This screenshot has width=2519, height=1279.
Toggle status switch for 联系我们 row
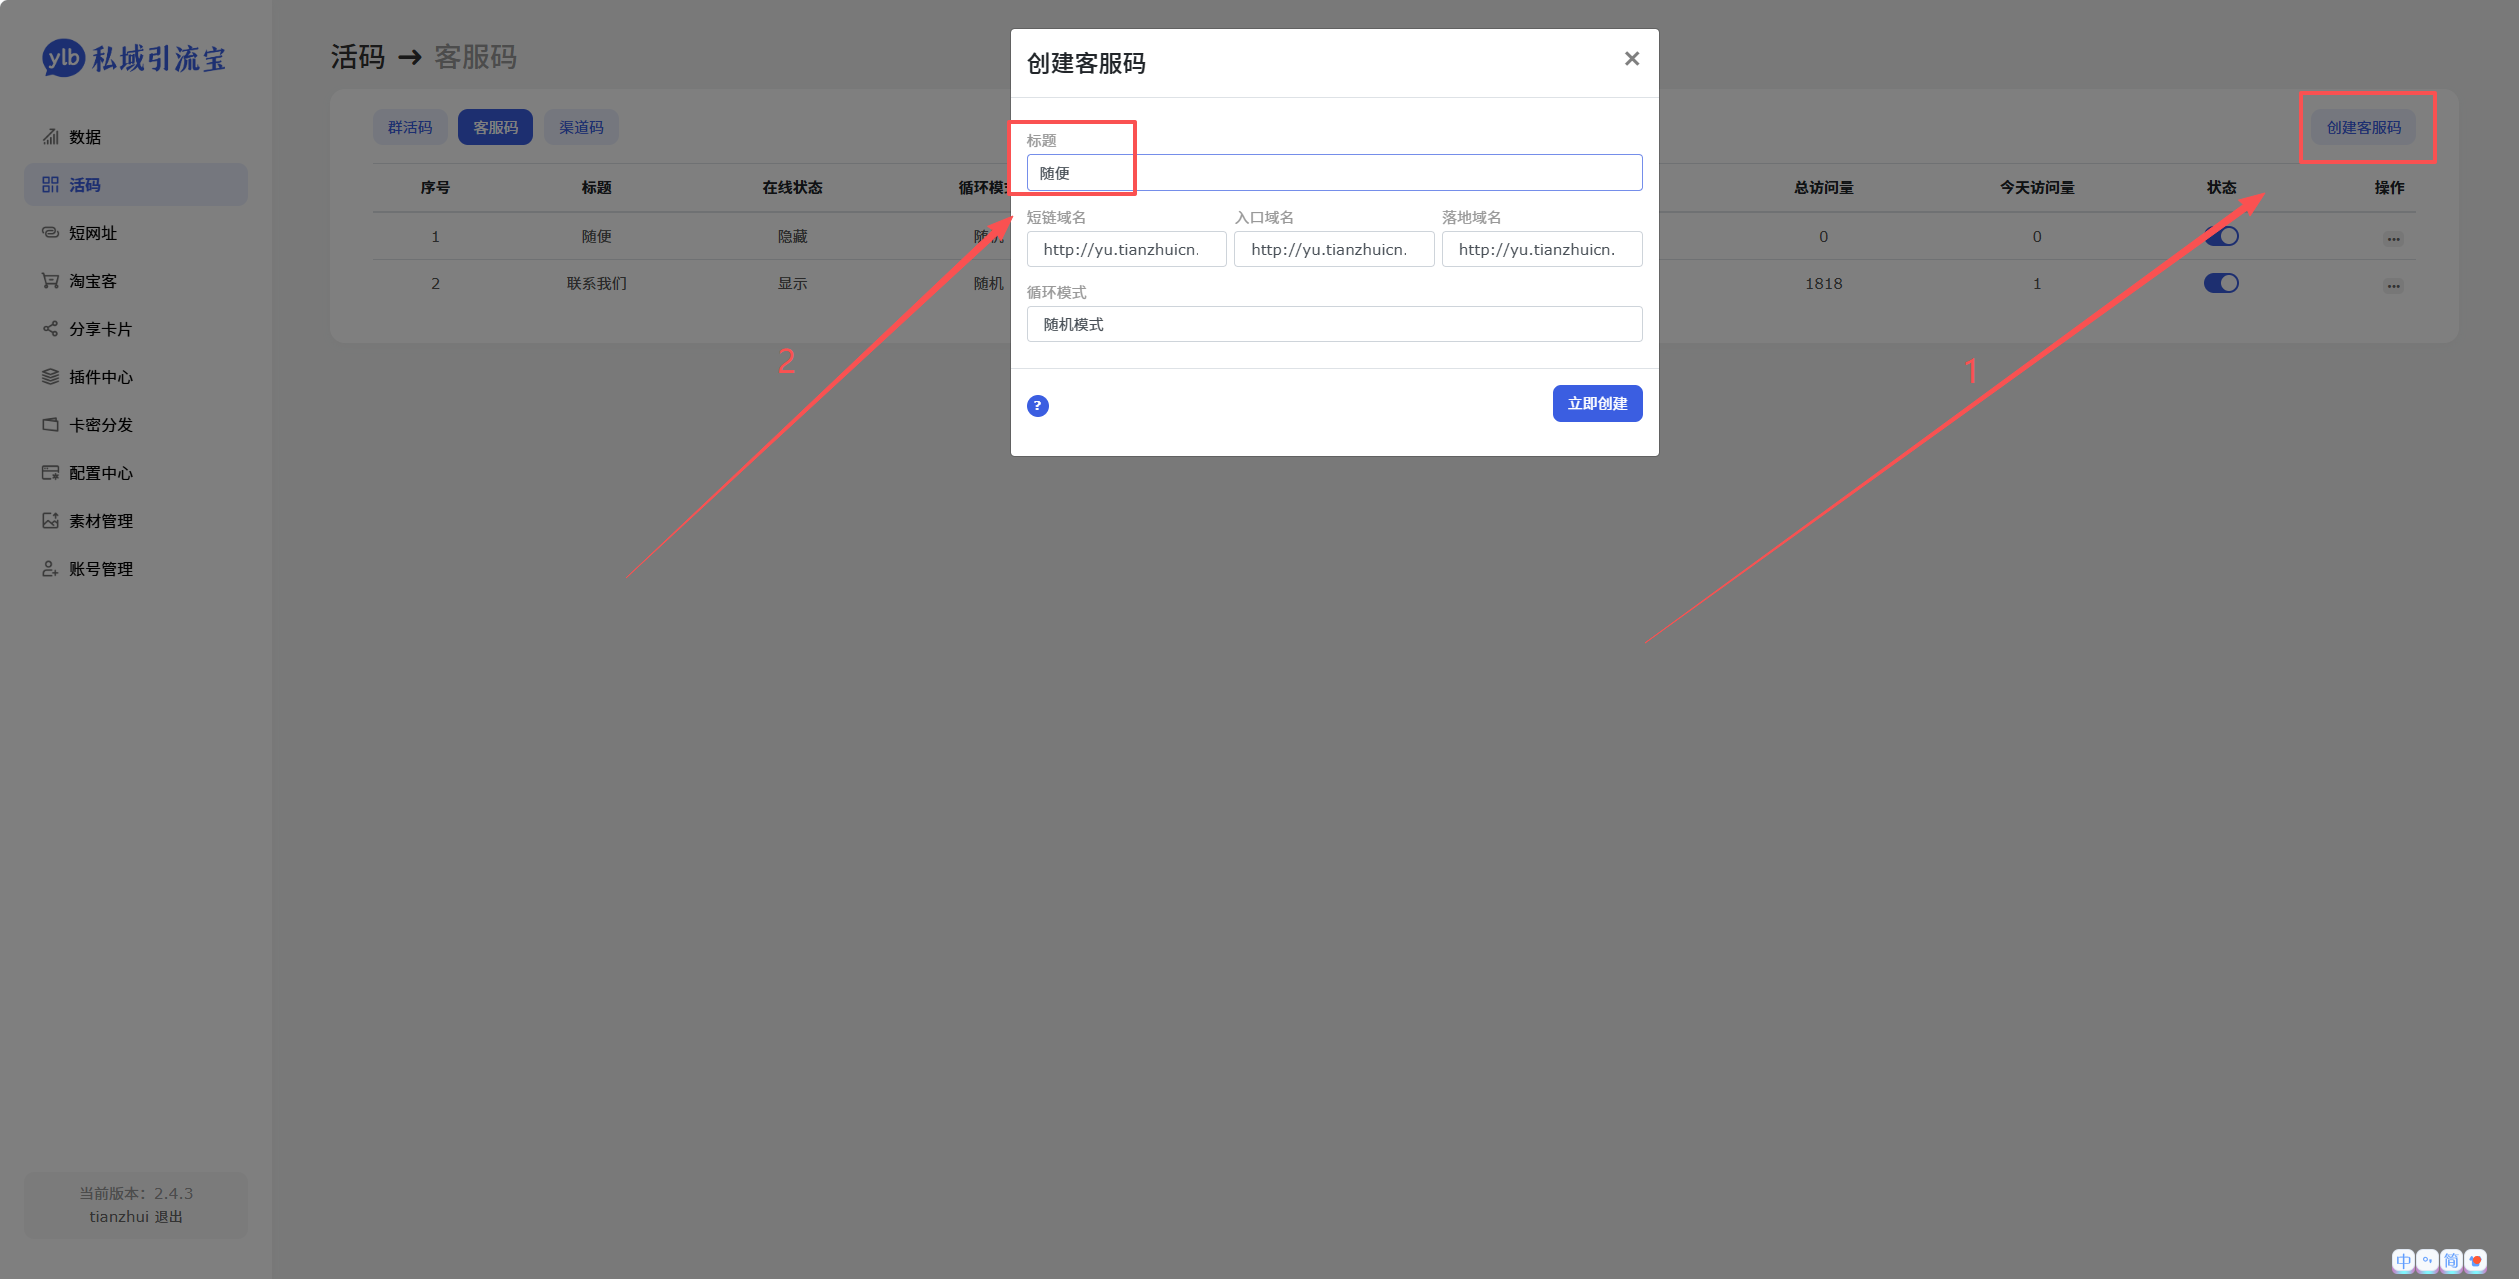coord(2221,283)
